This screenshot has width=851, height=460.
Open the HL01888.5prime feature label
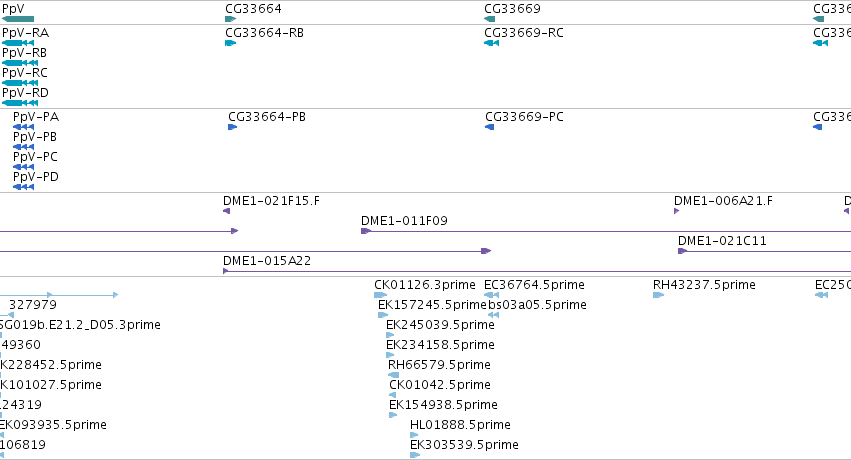[460, 425]
